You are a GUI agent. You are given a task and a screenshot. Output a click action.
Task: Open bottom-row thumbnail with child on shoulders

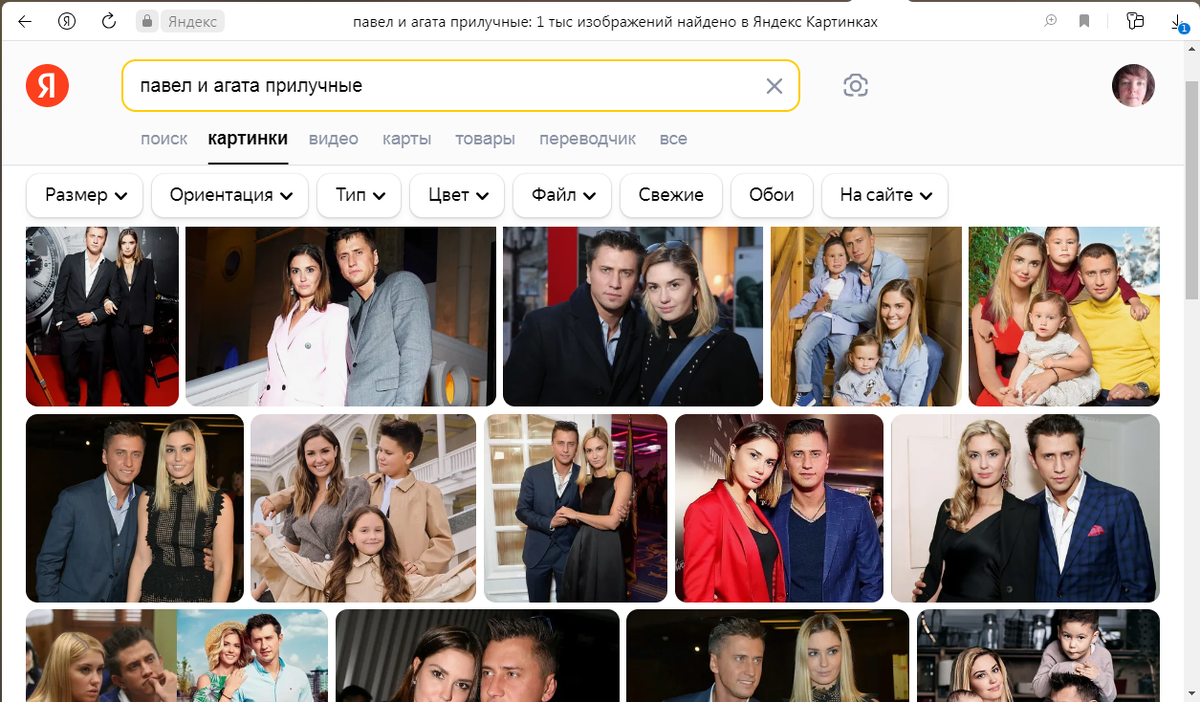pyautogui.click(x=1038, y=655)
